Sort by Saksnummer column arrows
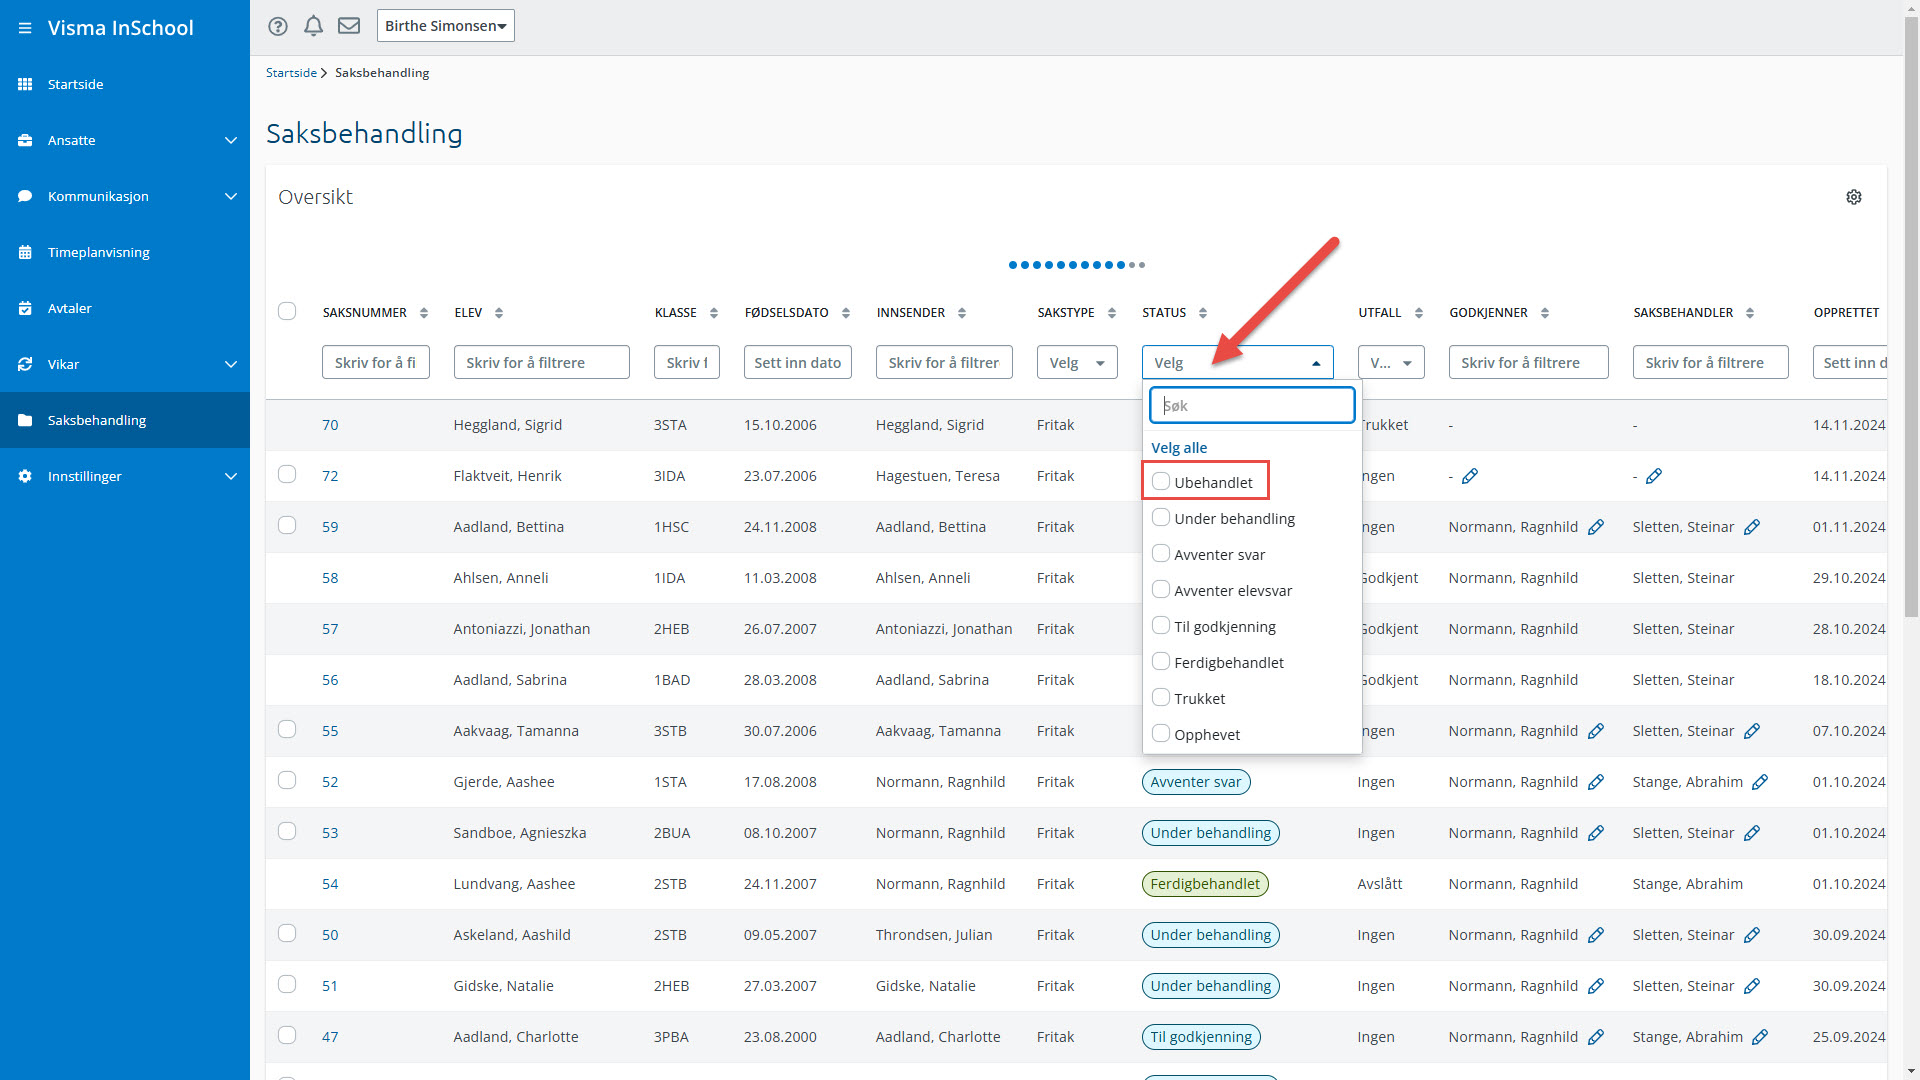Viewport: 1920px width, 1080px height. point(424,313)
